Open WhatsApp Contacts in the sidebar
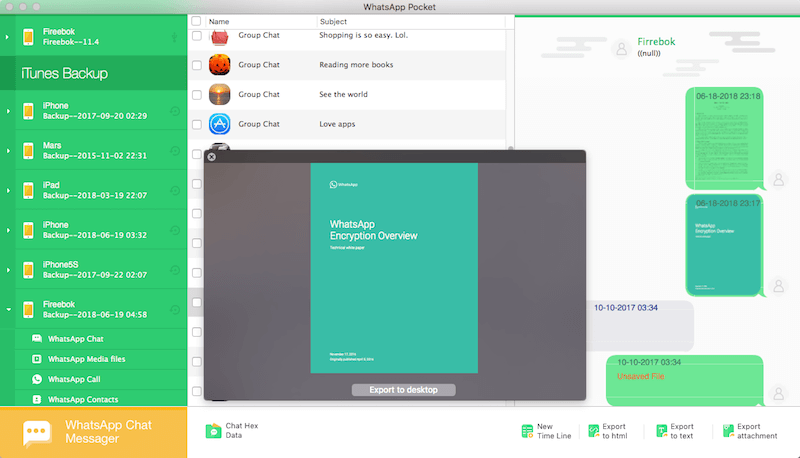This screenshot has height=458, width=800. tap(101, 398)
